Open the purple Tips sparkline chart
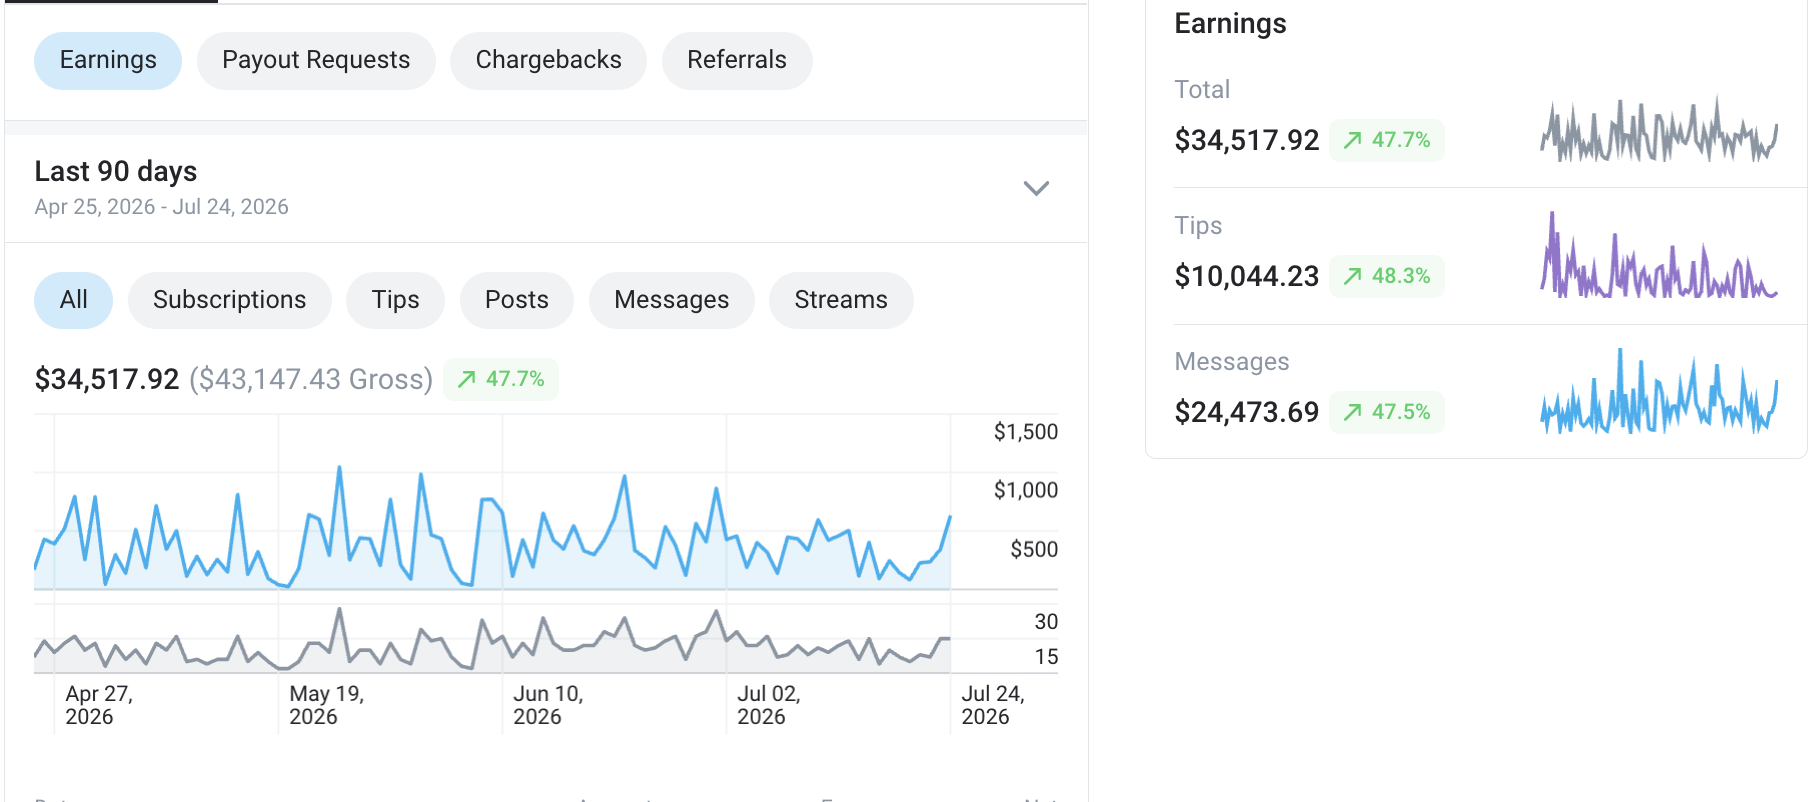The width and height of the screenshot is (1818, 802). (x=1659, y=256)
